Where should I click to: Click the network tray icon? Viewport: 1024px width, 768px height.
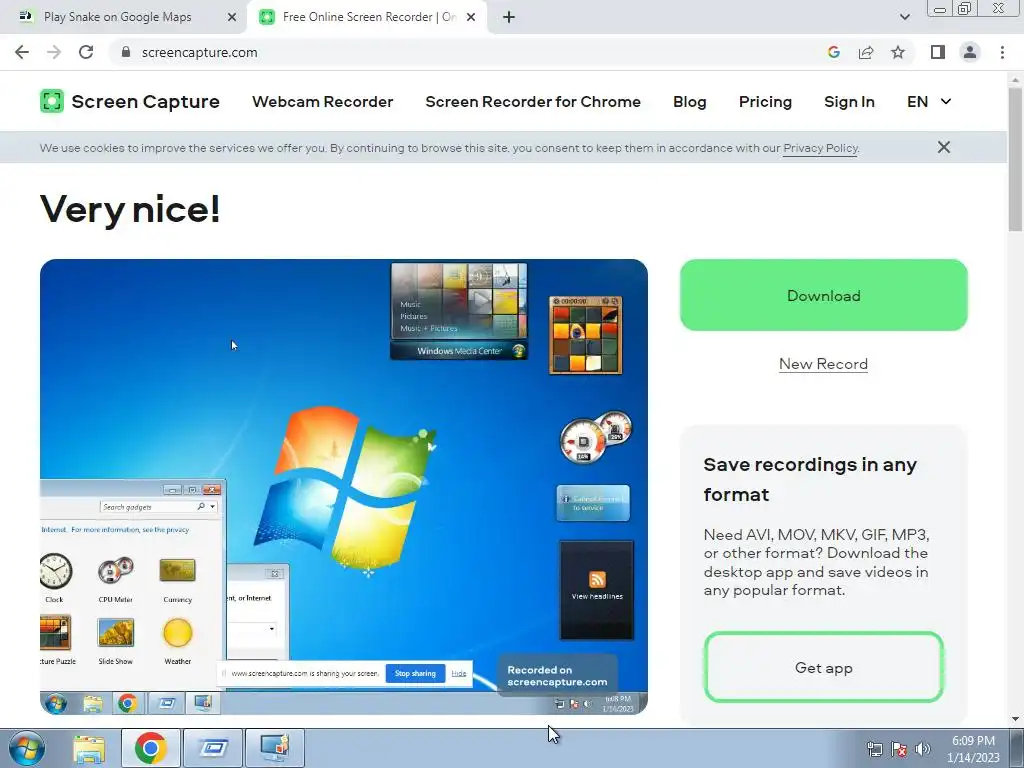tap(874, 749)
